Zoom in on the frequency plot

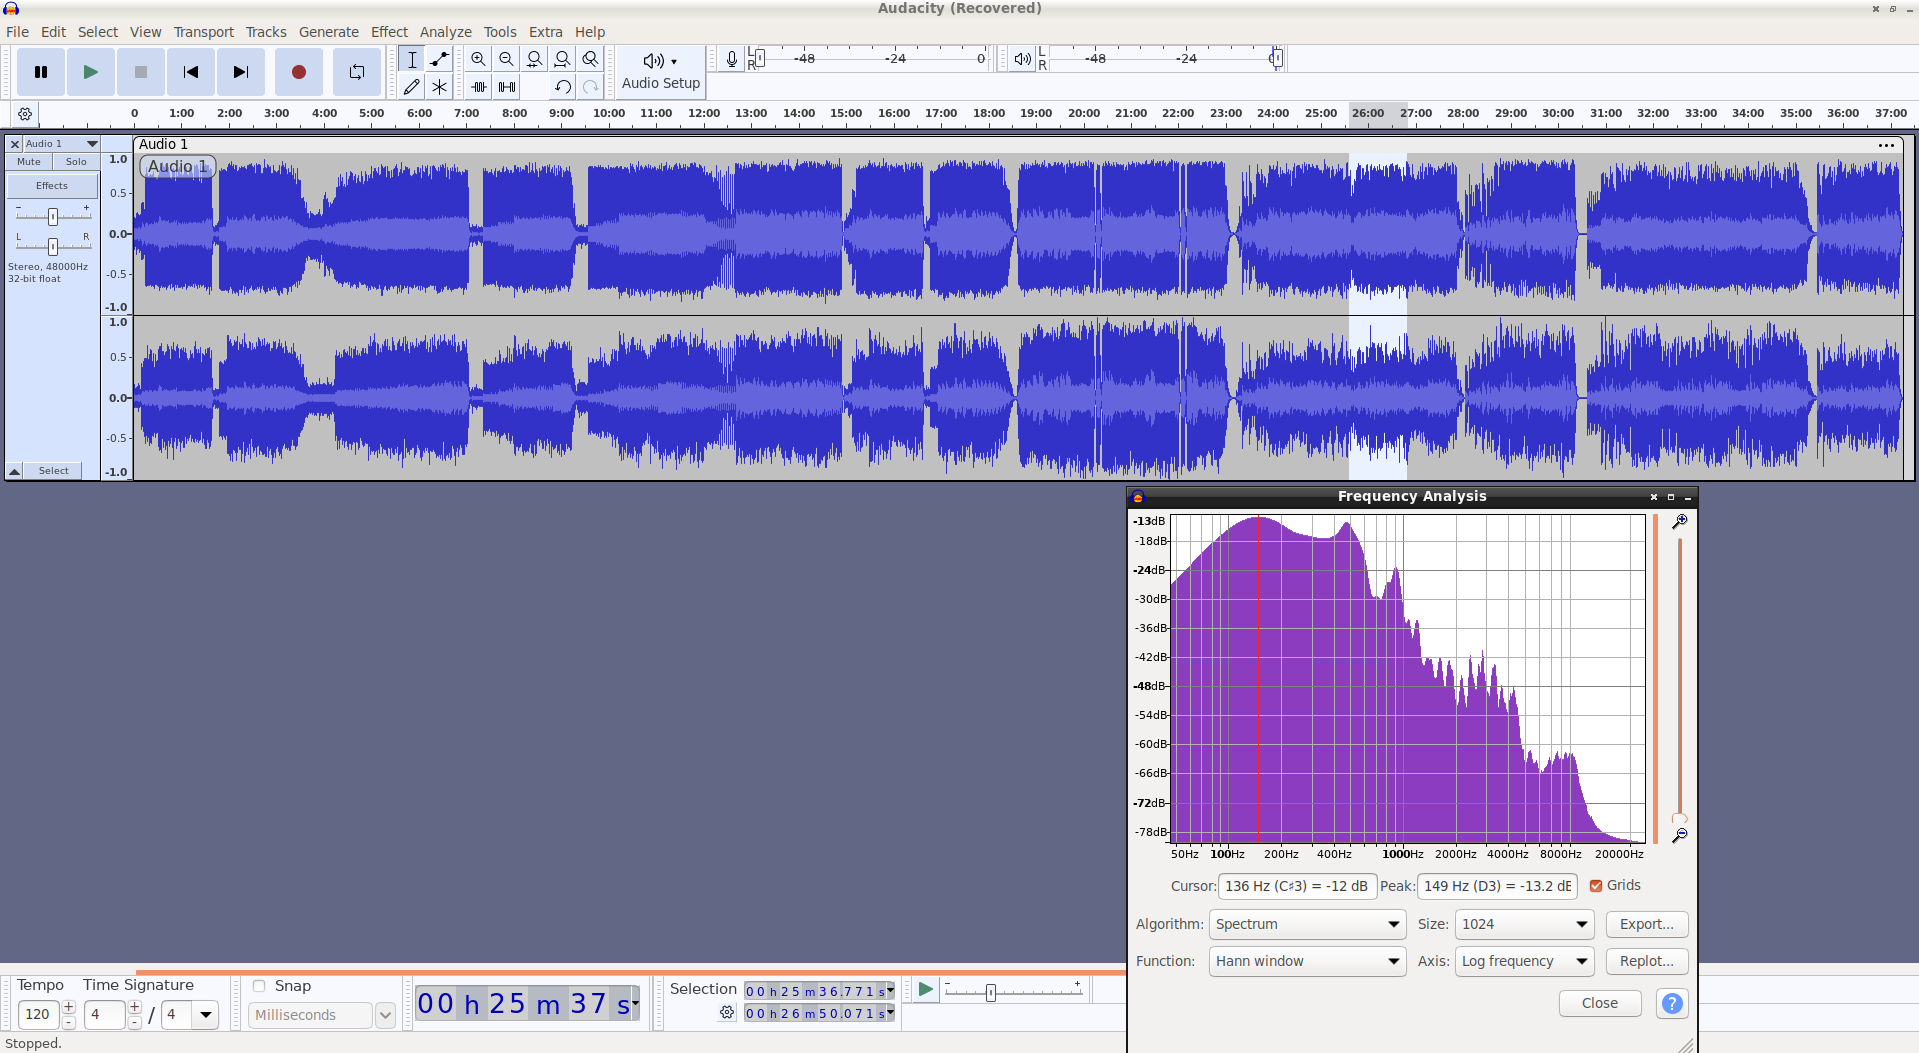pos(1680,521)
